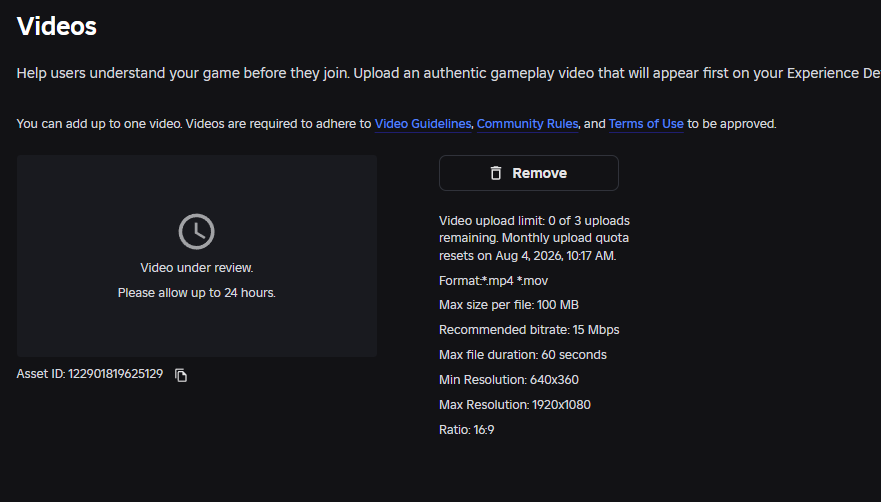Click the clock icon in the video preview

197,231
